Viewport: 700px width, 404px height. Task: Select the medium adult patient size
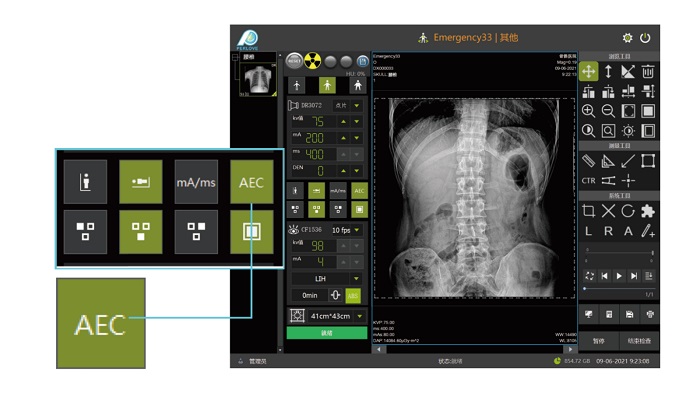[x=326, y=86]
